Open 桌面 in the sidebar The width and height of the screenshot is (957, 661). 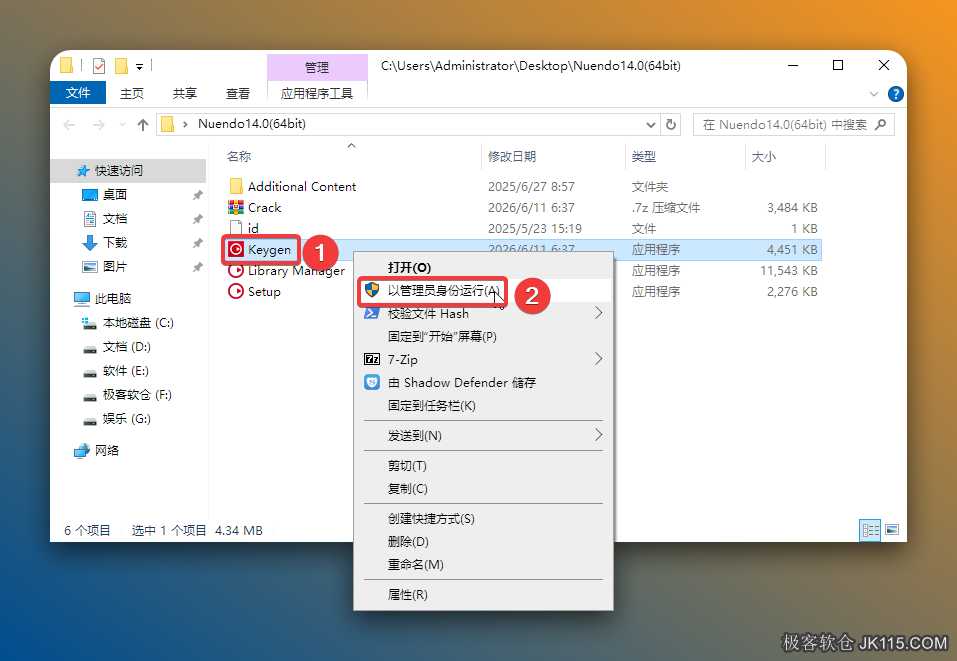[115, 194]
